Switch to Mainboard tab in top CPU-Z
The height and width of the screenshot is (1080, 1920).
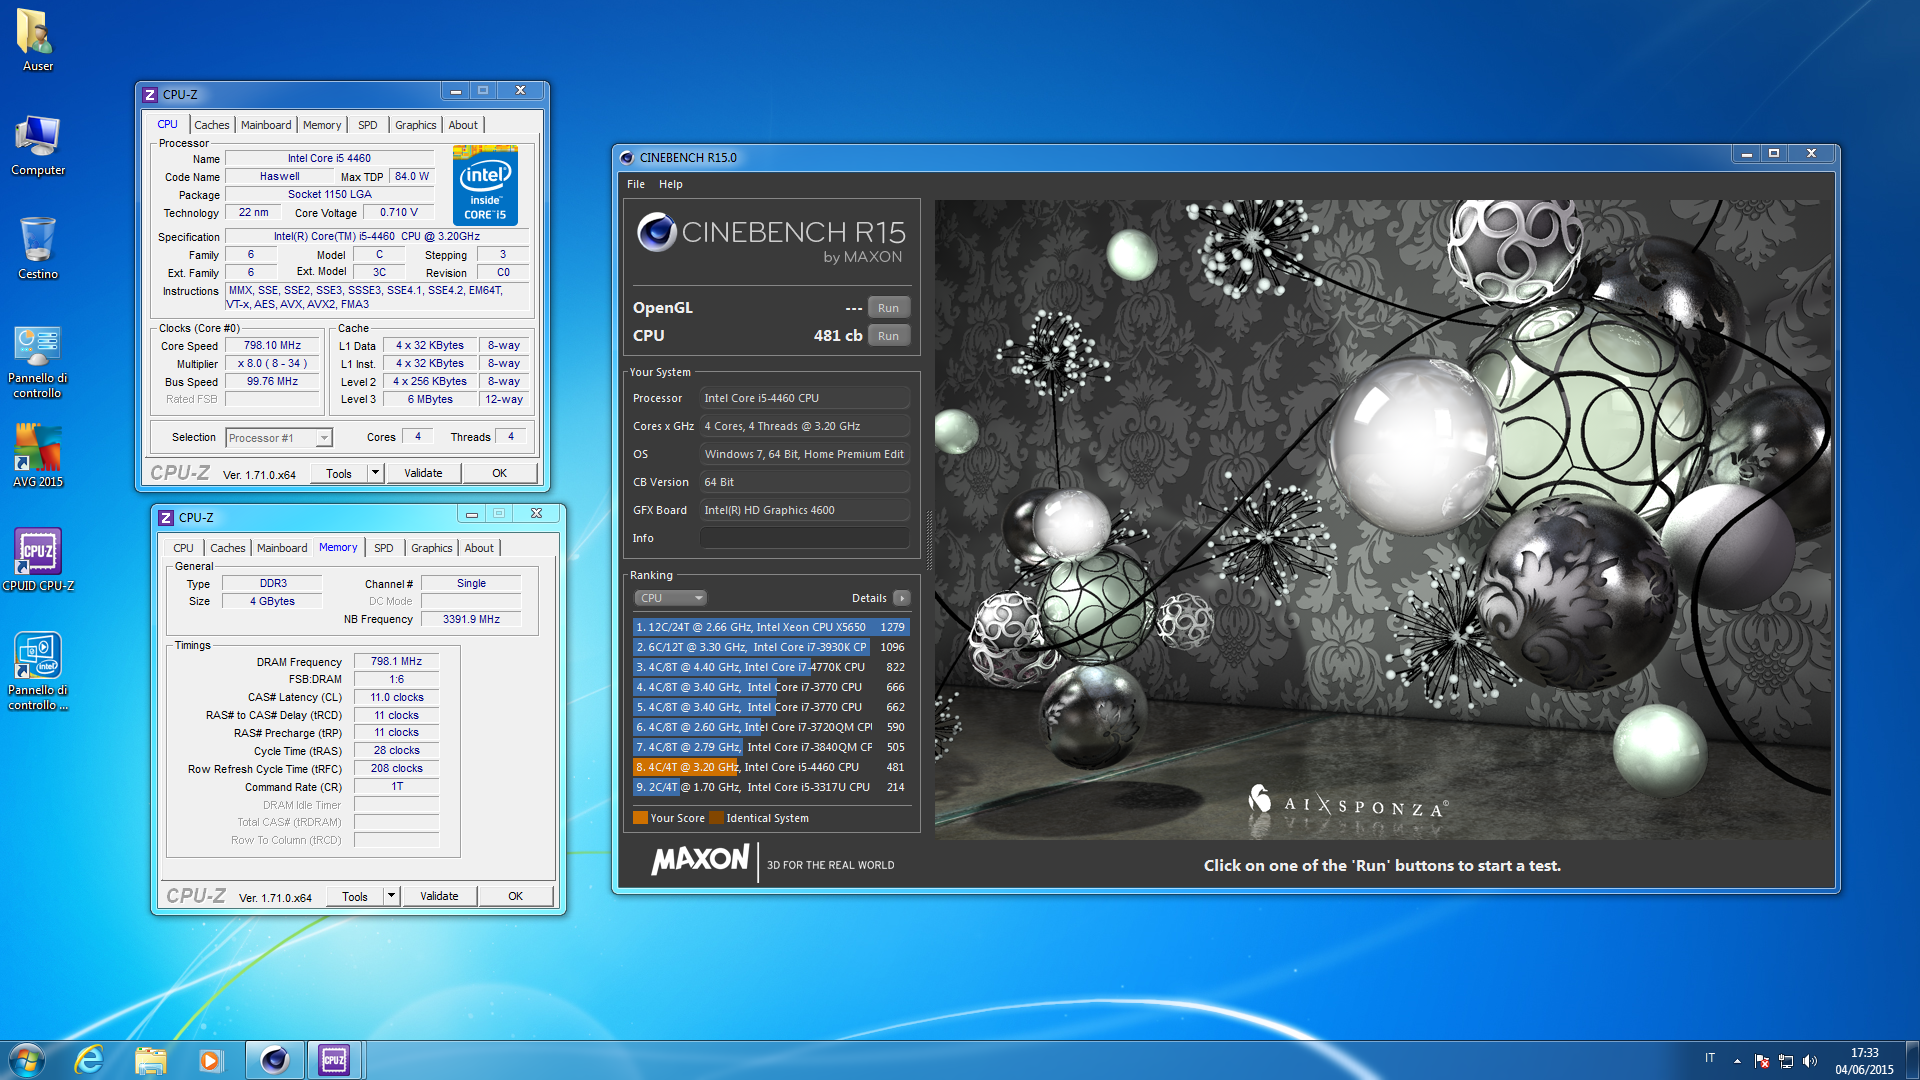tap(266, 125)
